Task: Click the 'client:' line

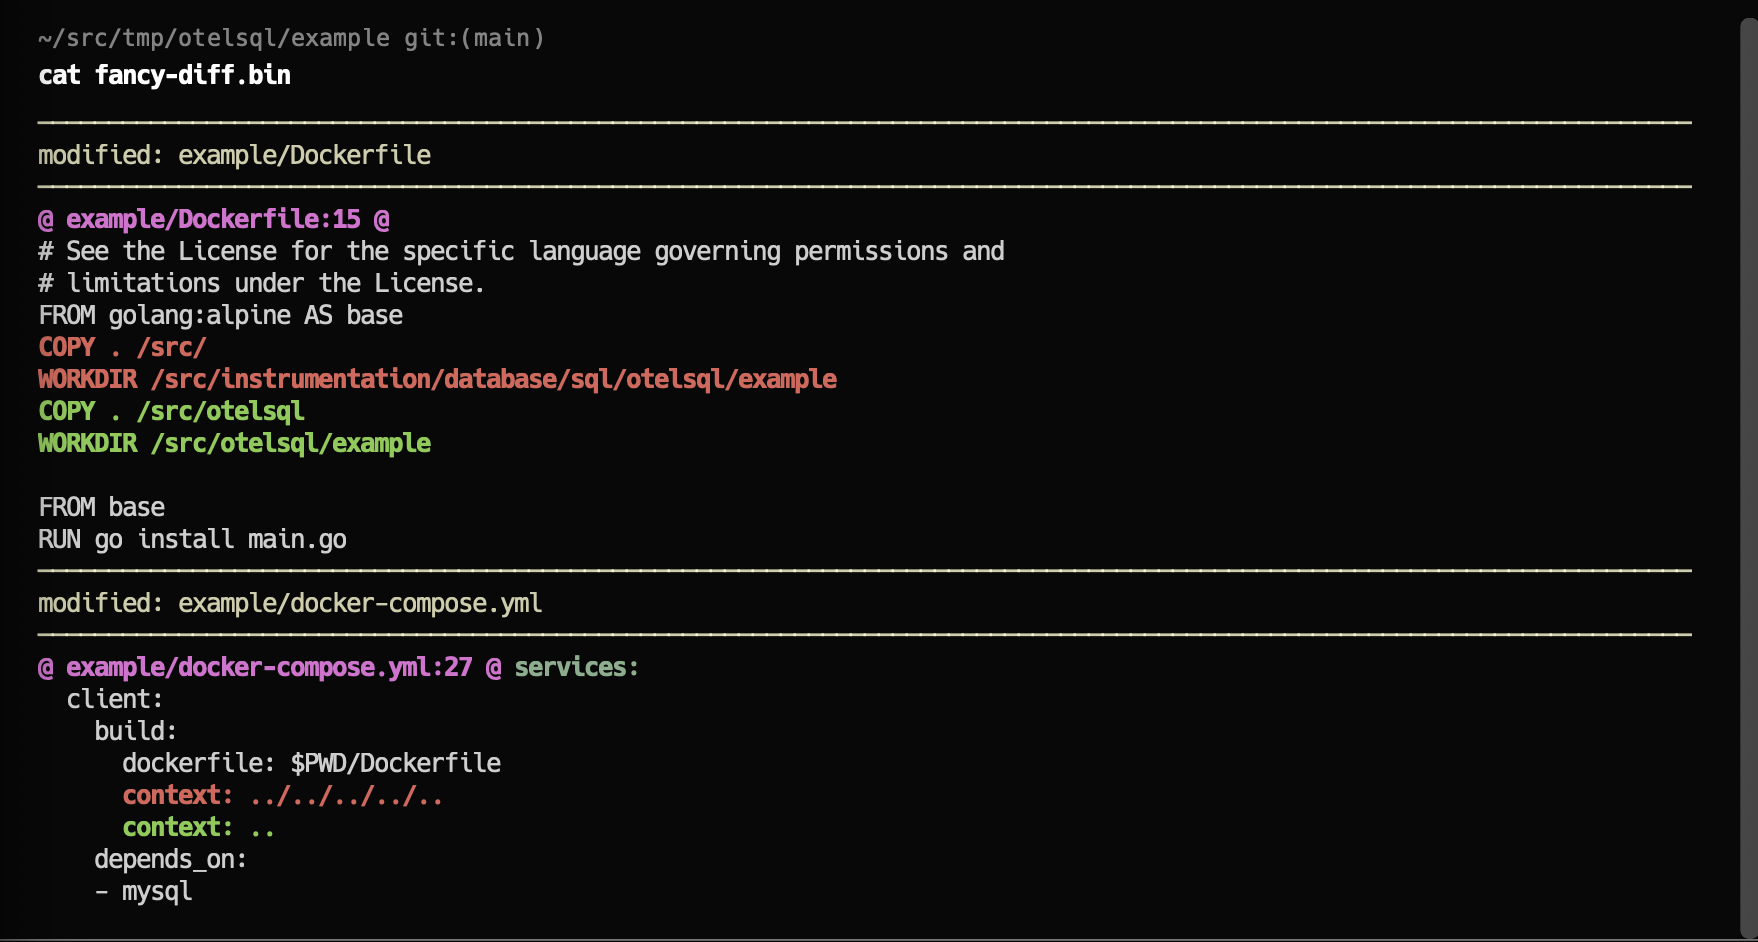Action: coord(115,699)
